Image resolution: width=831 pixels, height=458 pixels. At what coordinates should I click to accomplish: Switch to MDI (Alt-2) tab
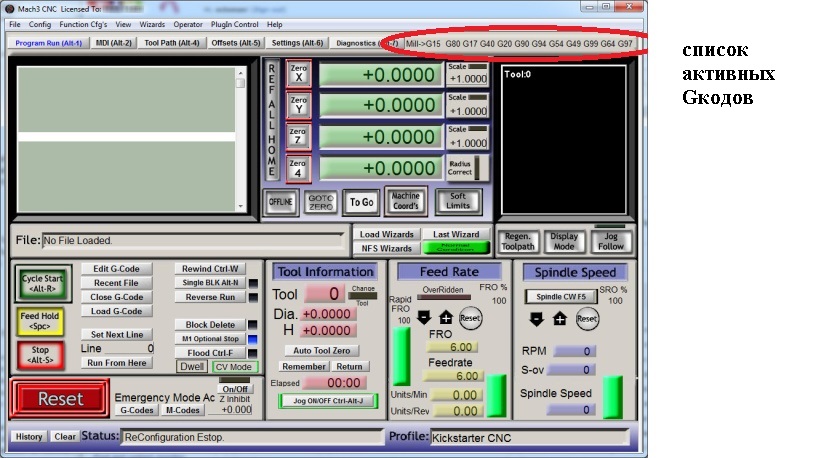[x=113, y=43]
